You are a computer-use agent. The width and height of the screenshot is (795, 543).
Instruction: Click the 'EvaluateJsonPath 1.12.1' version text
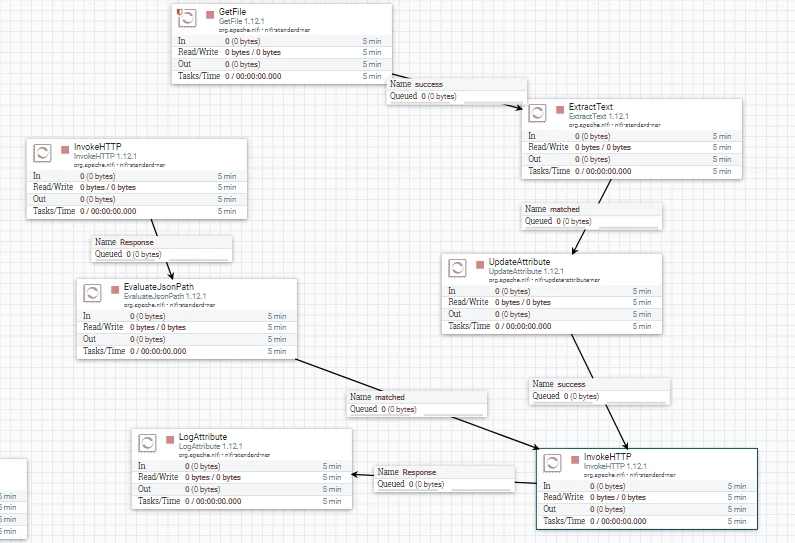click(165, 296)
